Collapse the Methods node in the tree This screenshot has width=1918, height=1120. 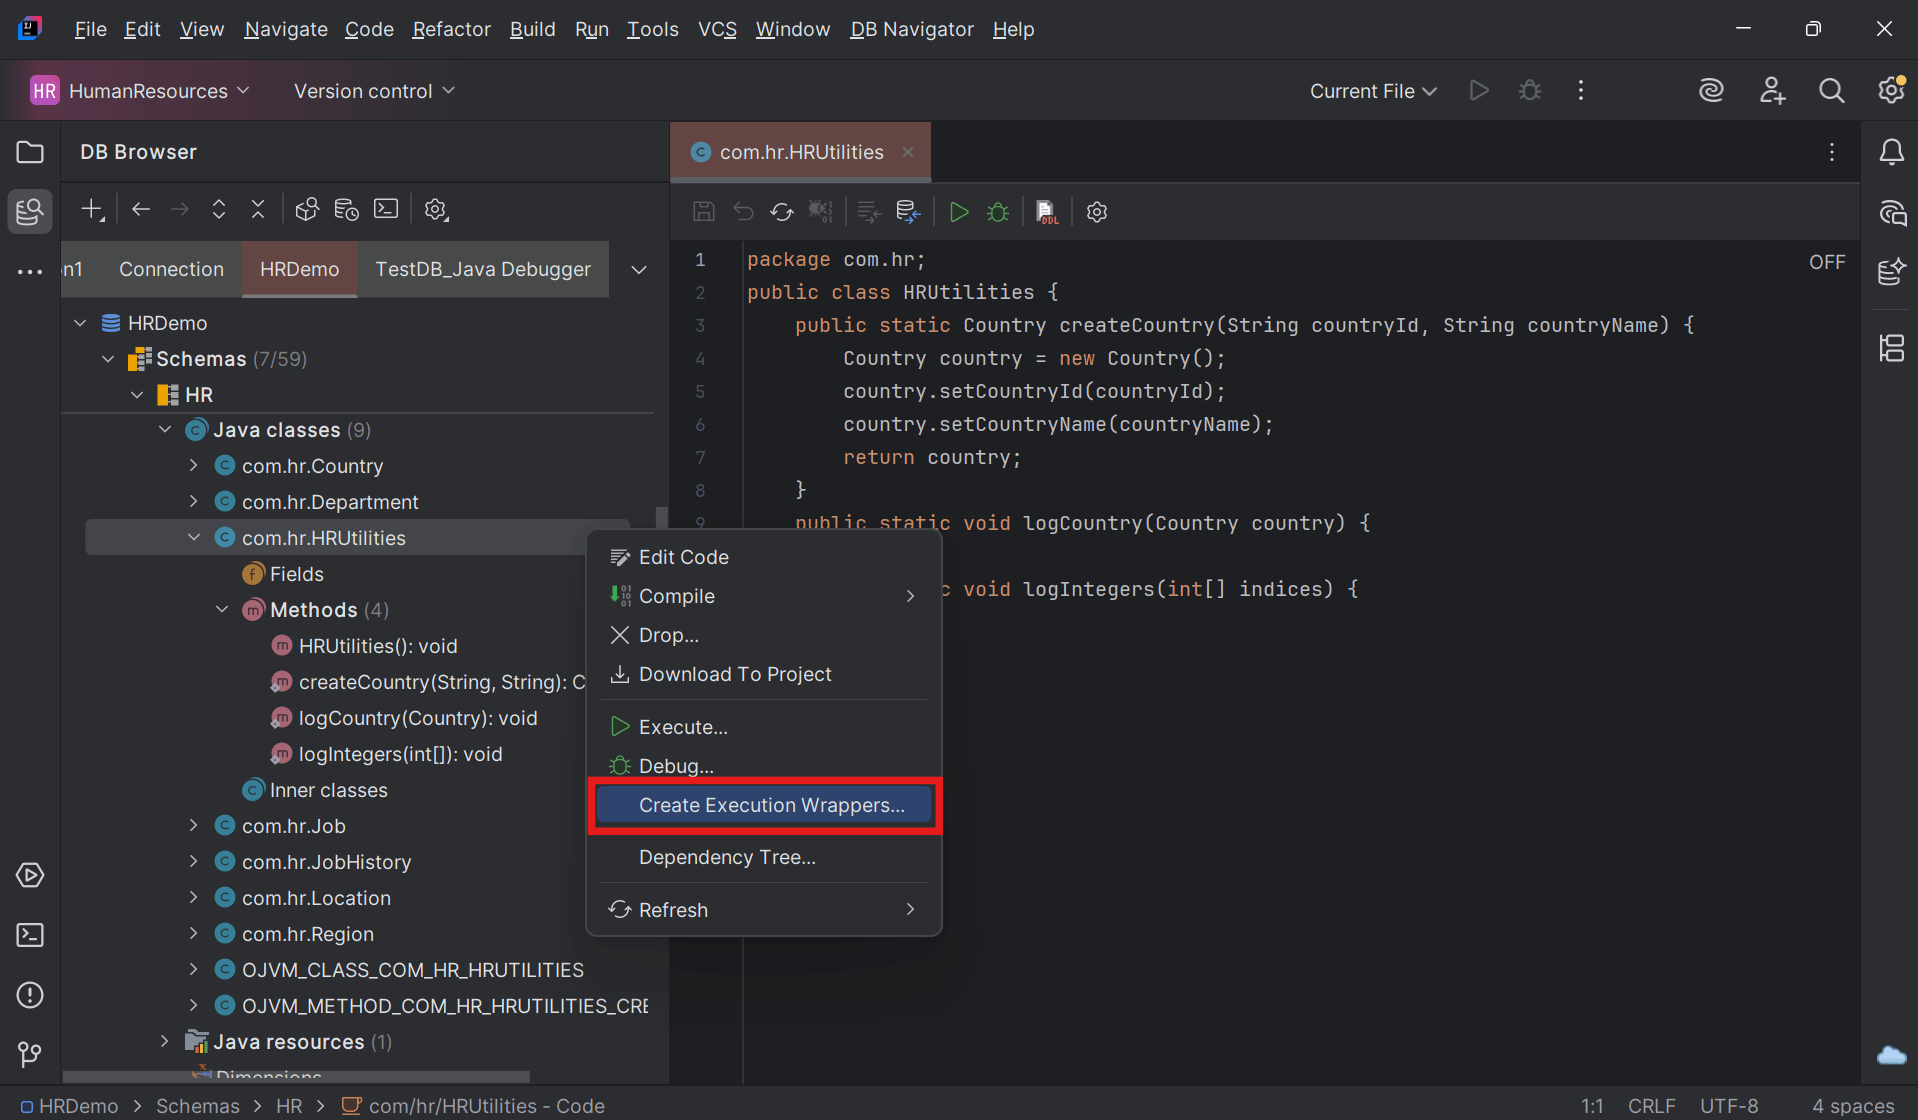[221, 609]
